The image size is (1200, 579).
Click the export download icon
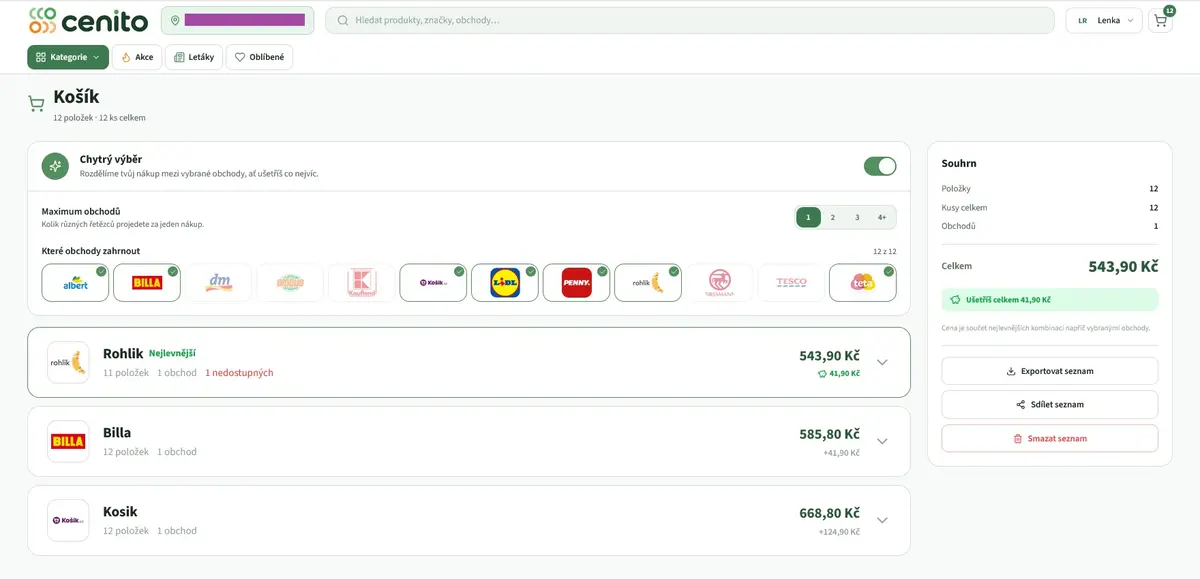[x=1011, y=371]
